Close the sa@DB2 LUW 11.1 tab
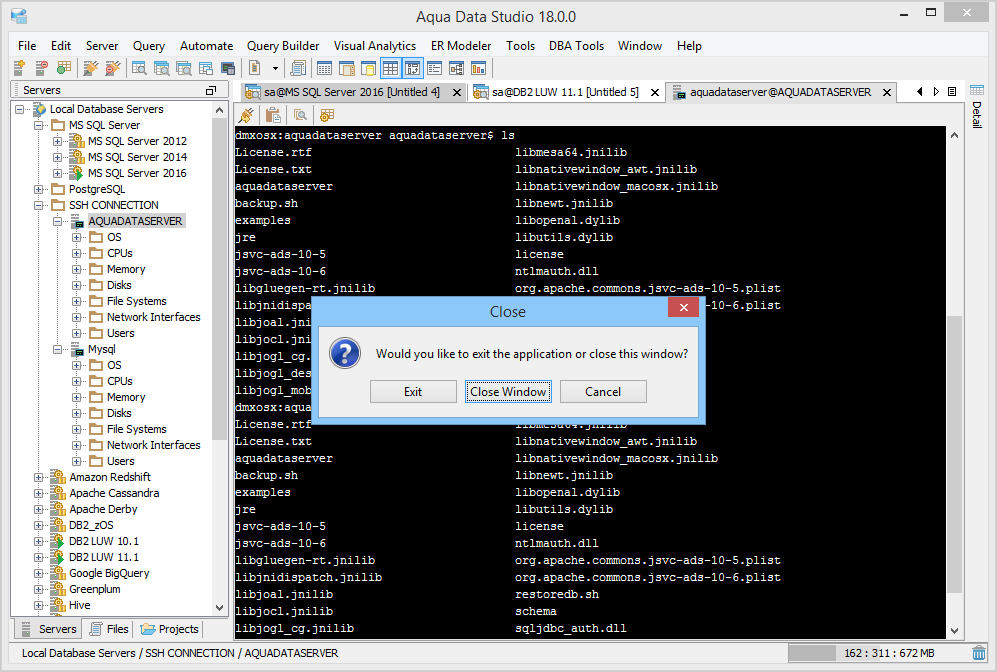 pos(655,93)
